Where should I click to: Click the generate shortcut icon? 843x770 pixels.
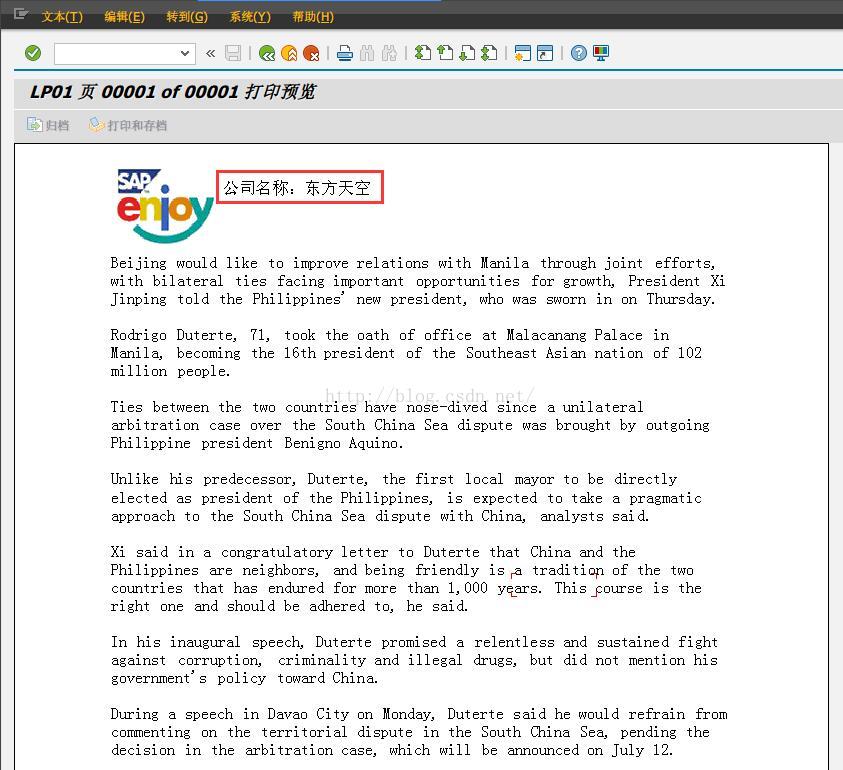(545, 53)
